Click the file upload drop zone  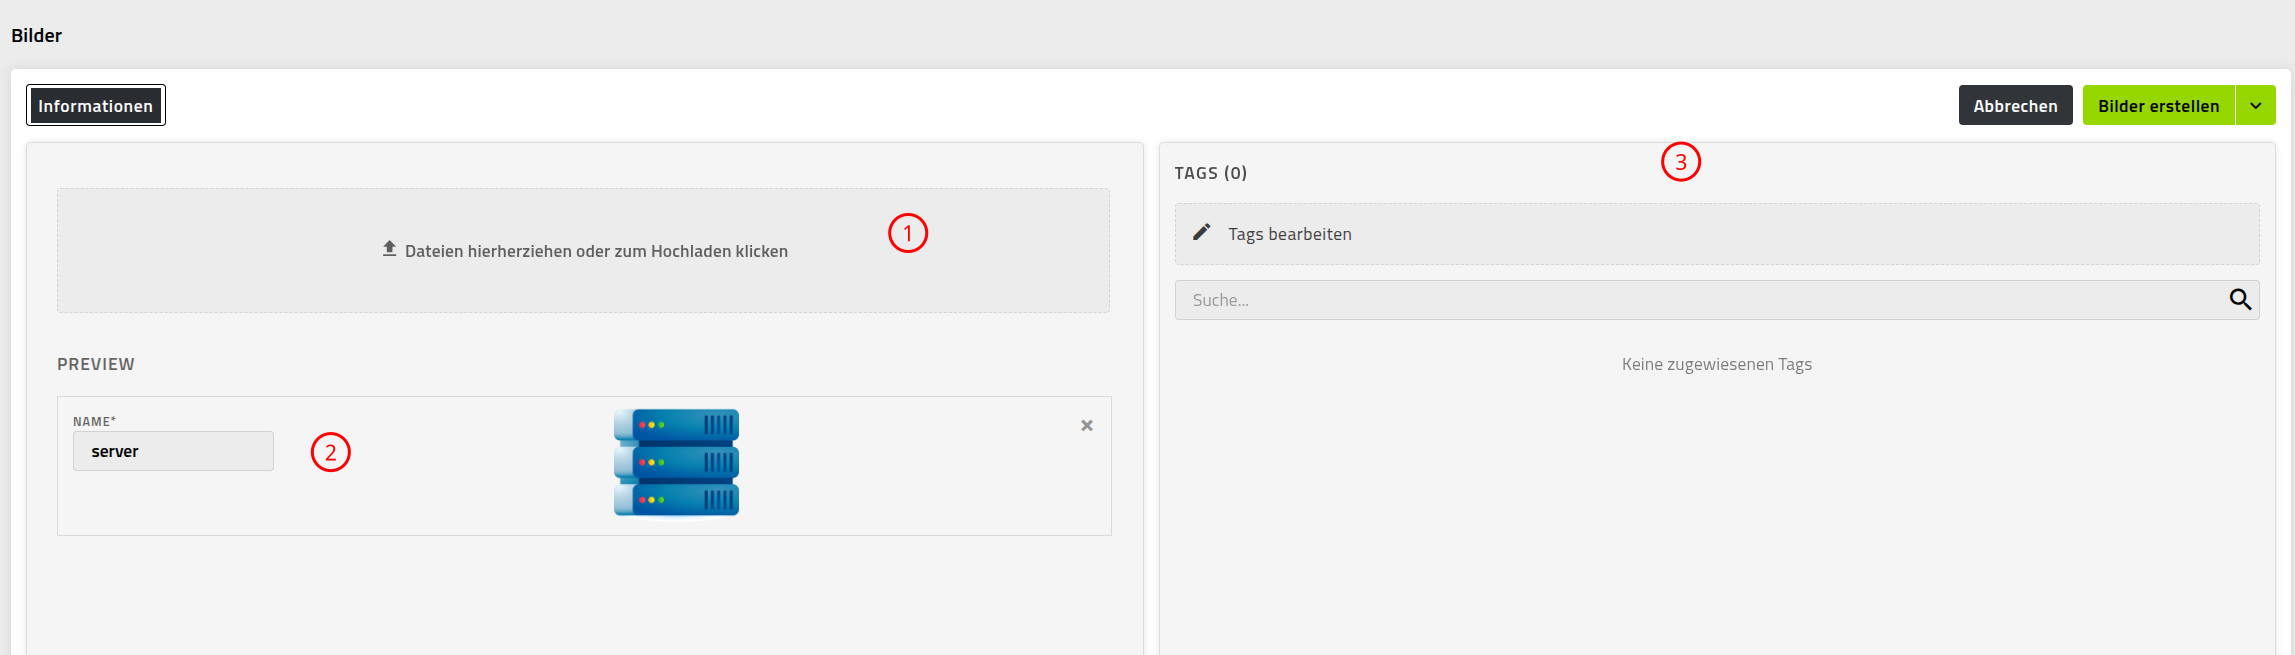tap(583, 250)
